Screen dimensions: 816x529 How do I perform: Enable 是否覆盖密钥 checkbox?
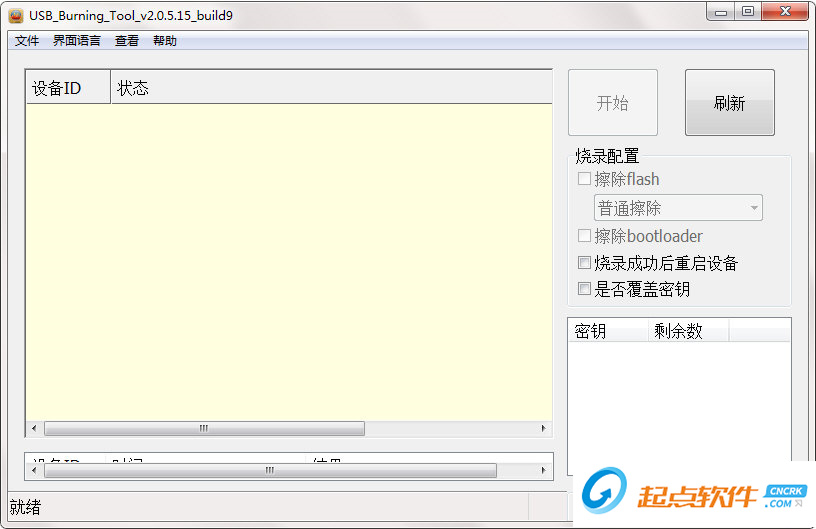coord(584,288)
